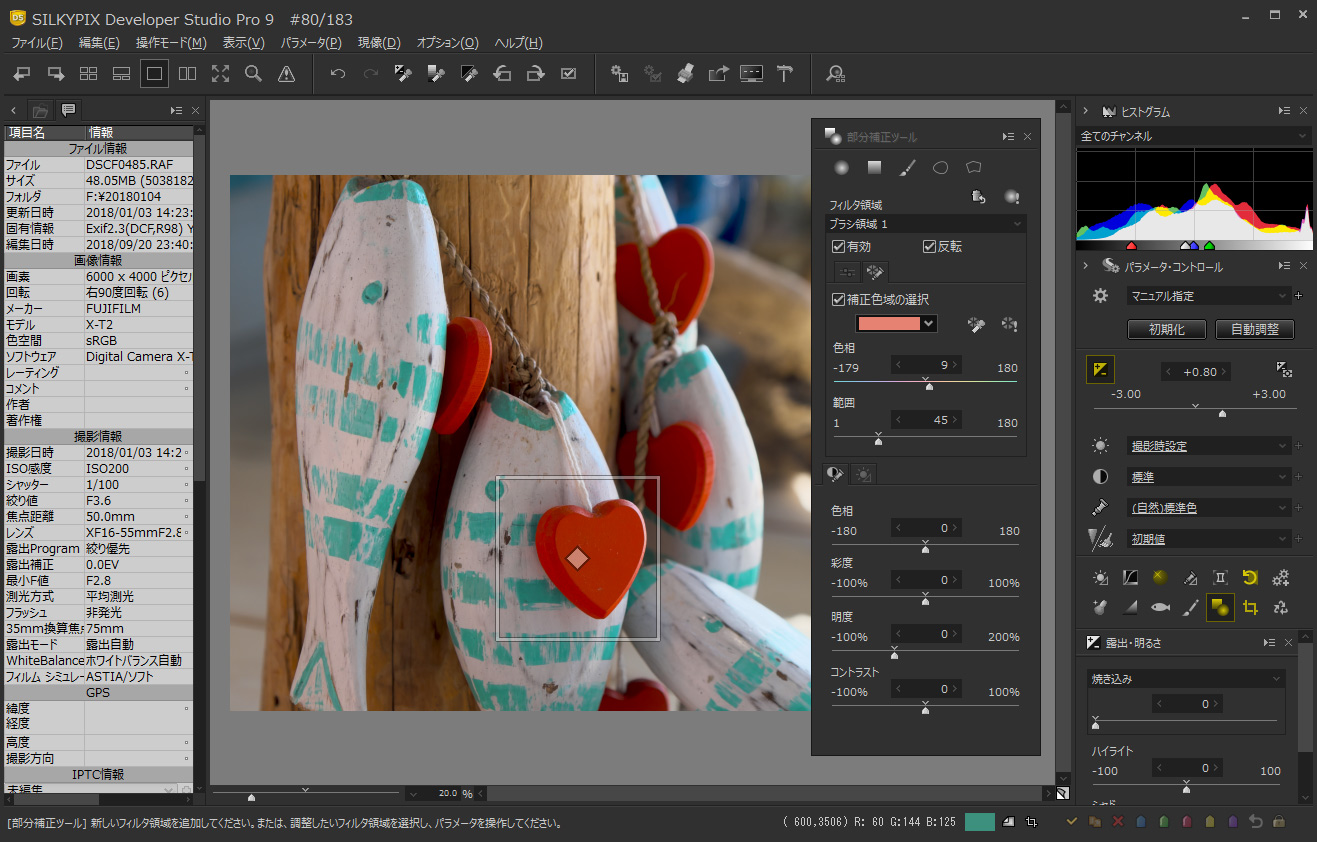
Task: Select the magnifier zoom tool
Action: (x=253, y=73)
